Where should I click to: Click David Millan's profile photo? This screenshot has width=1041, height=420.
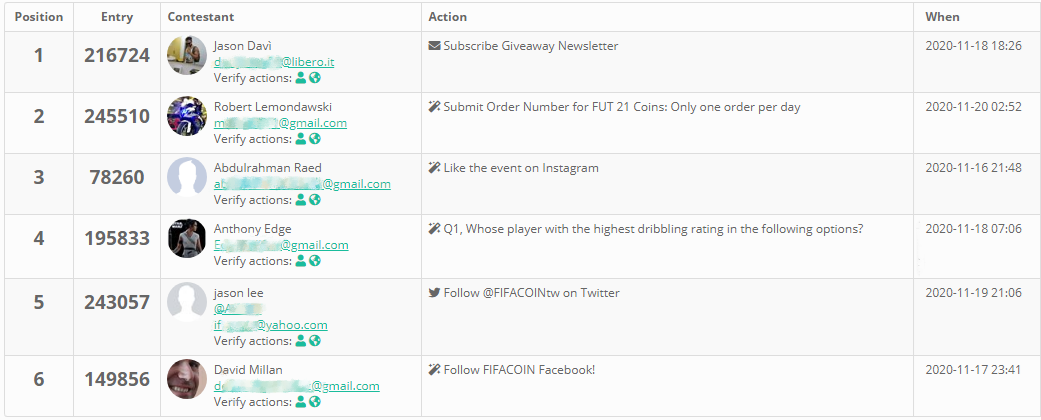tap(186, 379)
